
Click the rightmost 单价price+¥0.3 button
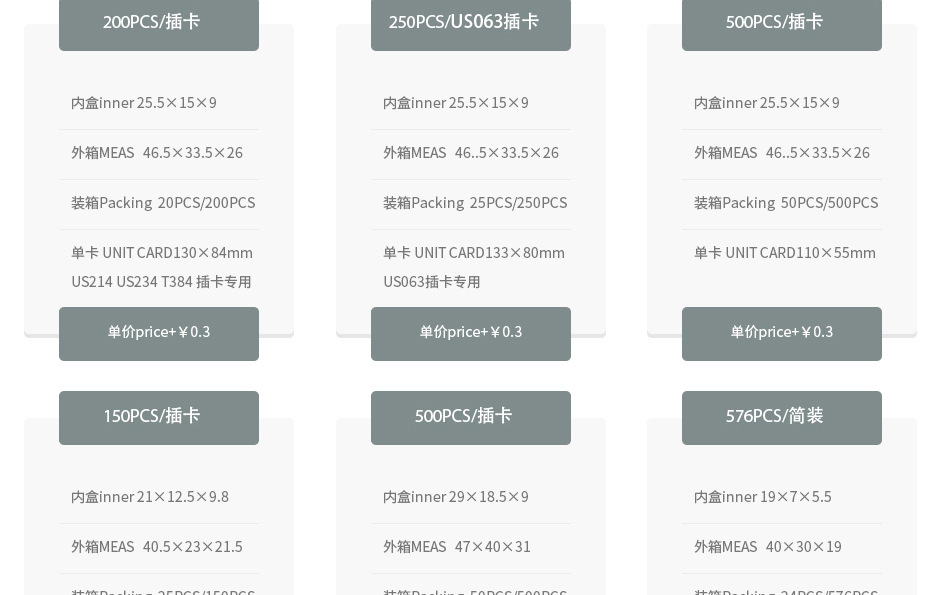click(782, 331)
